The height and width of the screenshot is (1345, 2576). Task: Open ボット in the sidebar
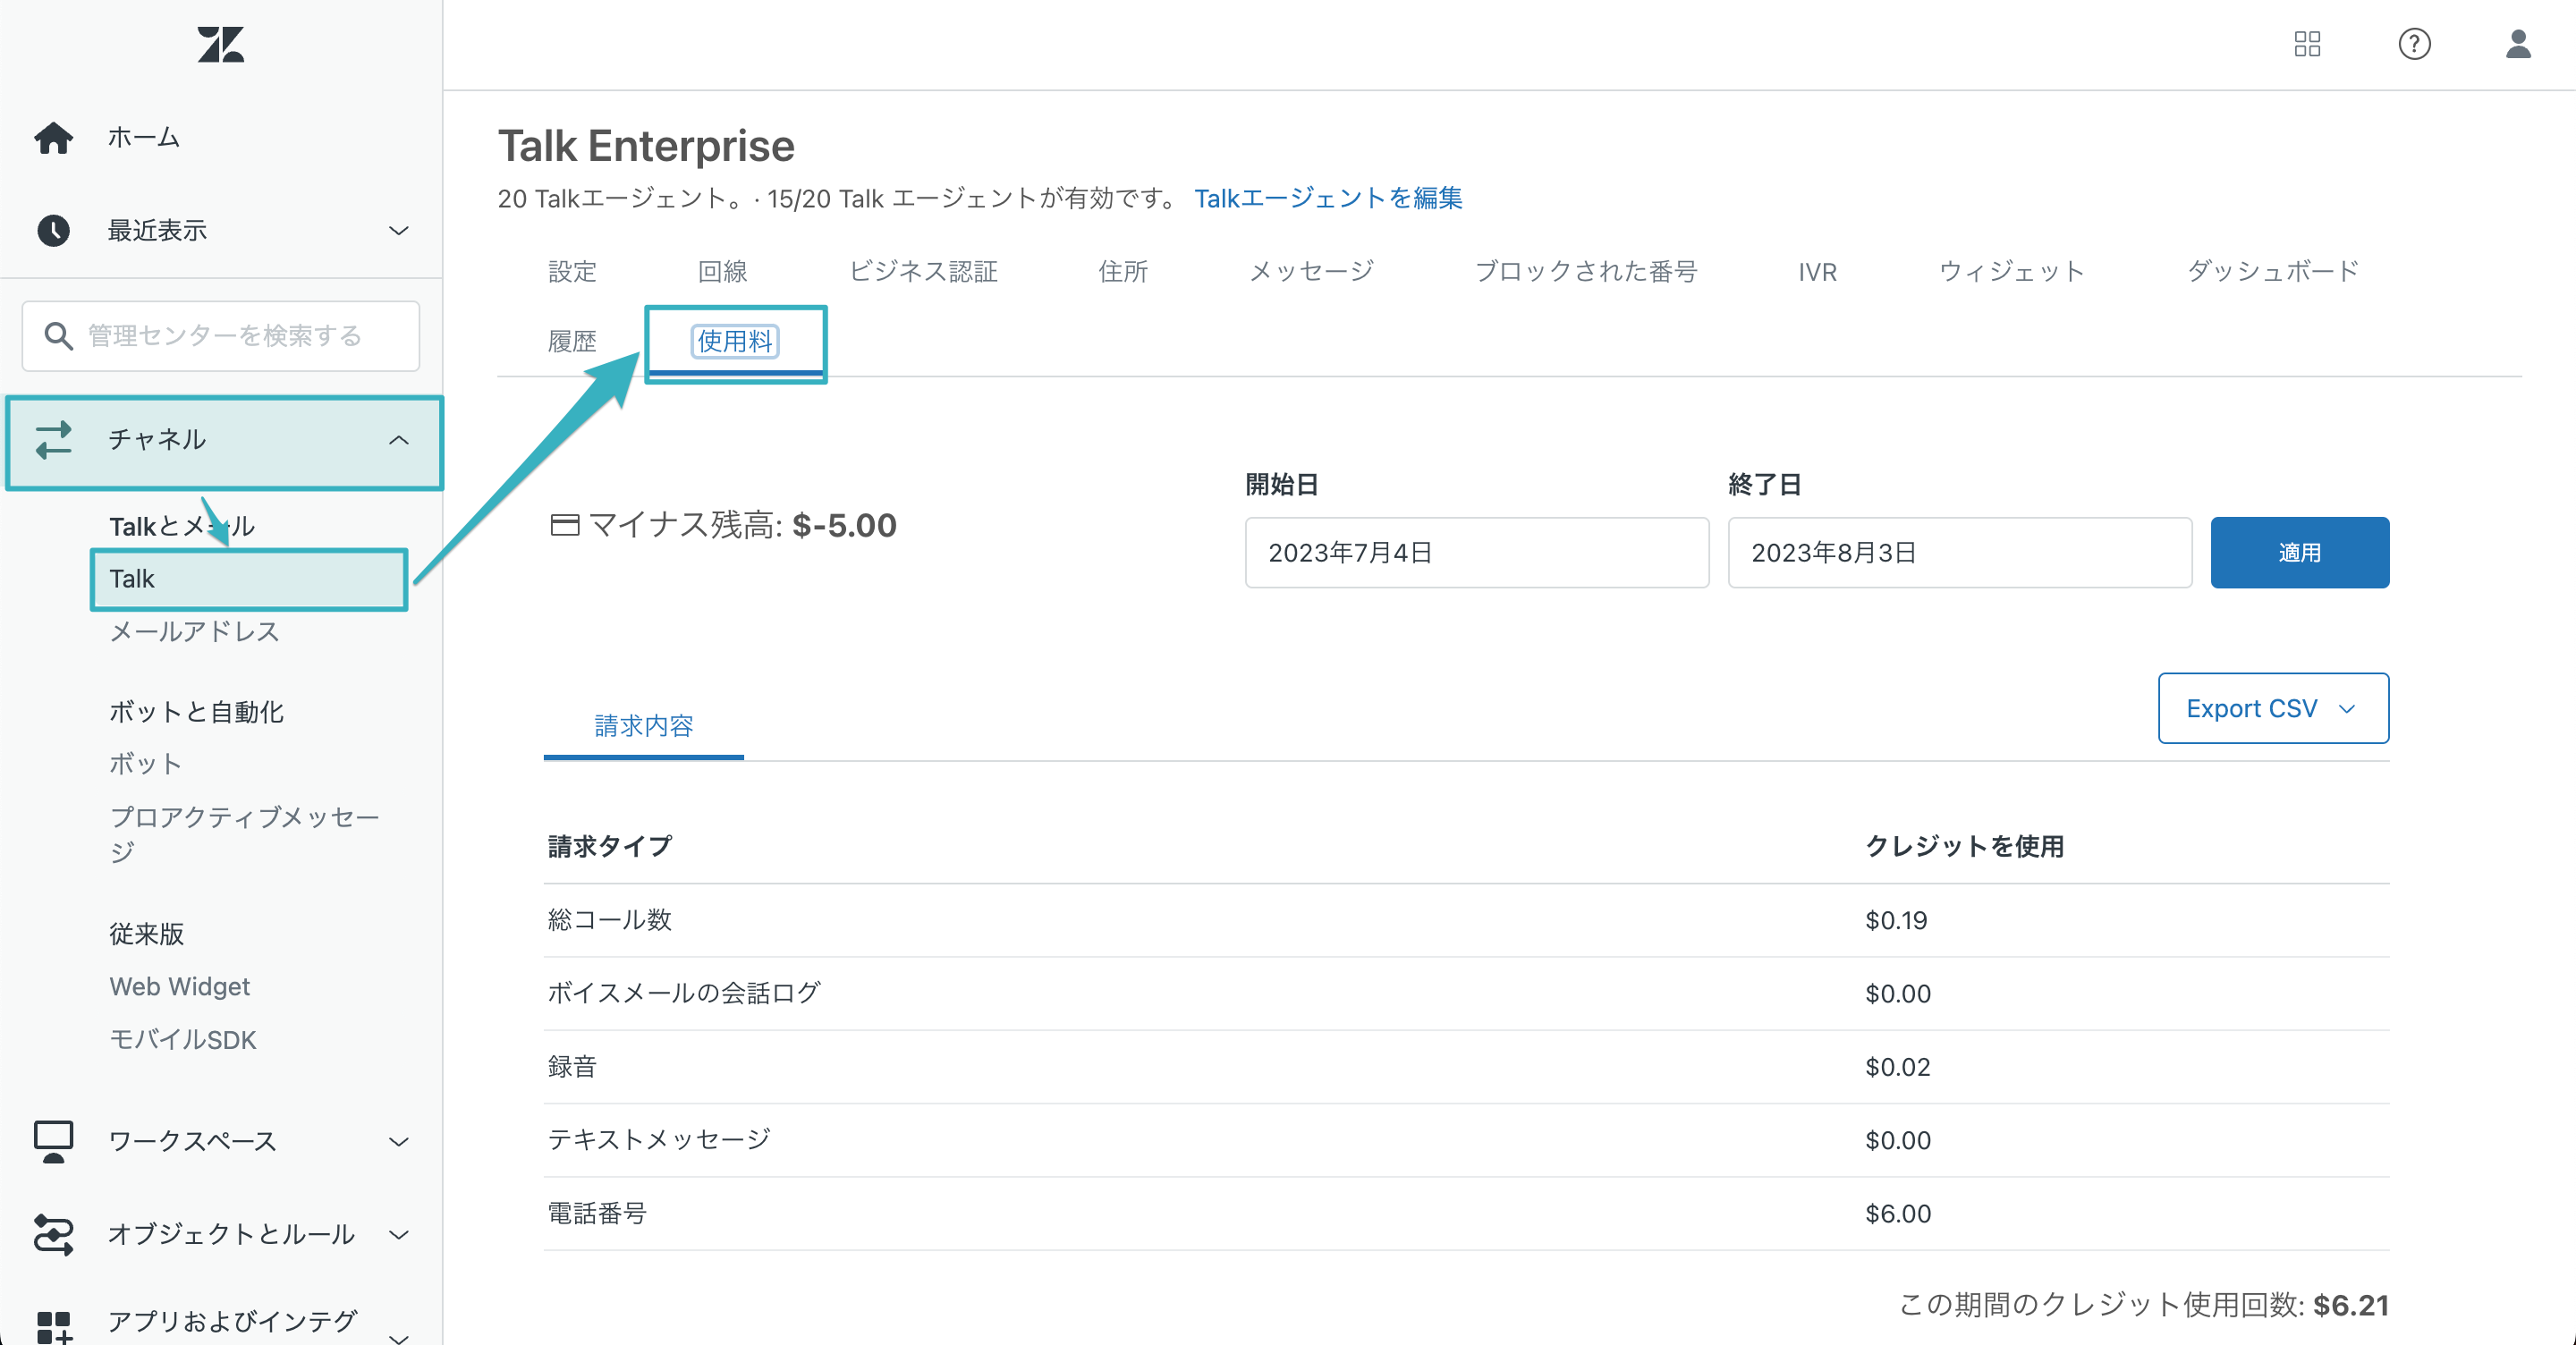pyautogui.click(x=146, y=764)
